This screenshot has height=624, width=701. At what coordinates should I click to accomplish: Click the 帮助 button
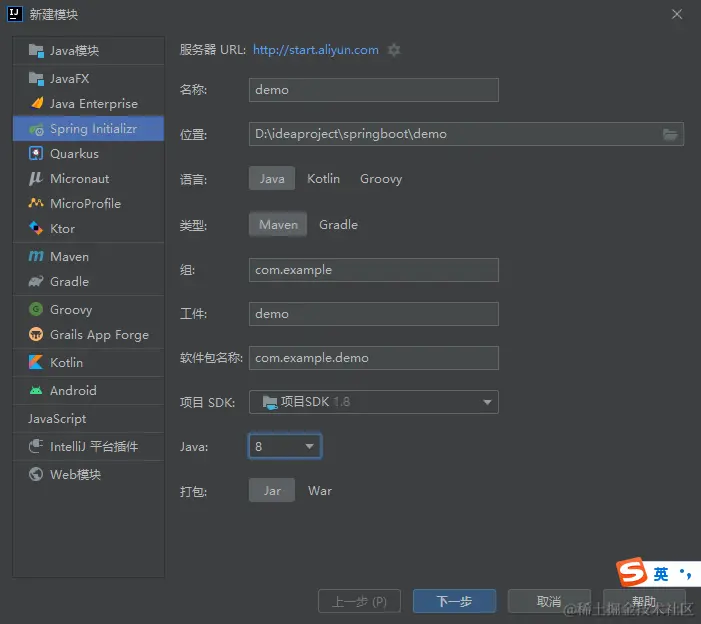click(644, 601)
